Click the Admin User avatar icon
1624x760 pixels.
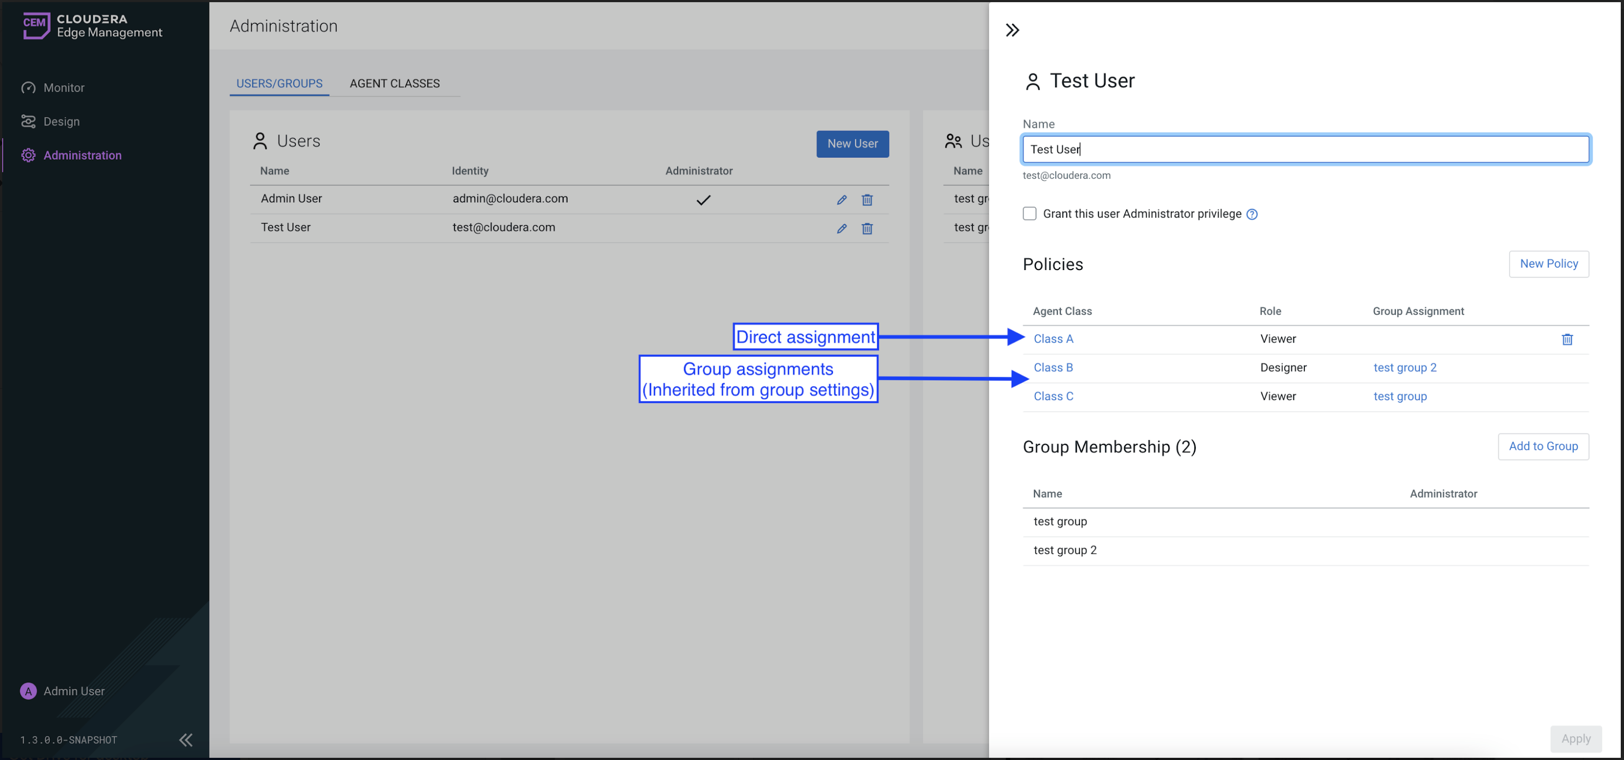[28, 691]
